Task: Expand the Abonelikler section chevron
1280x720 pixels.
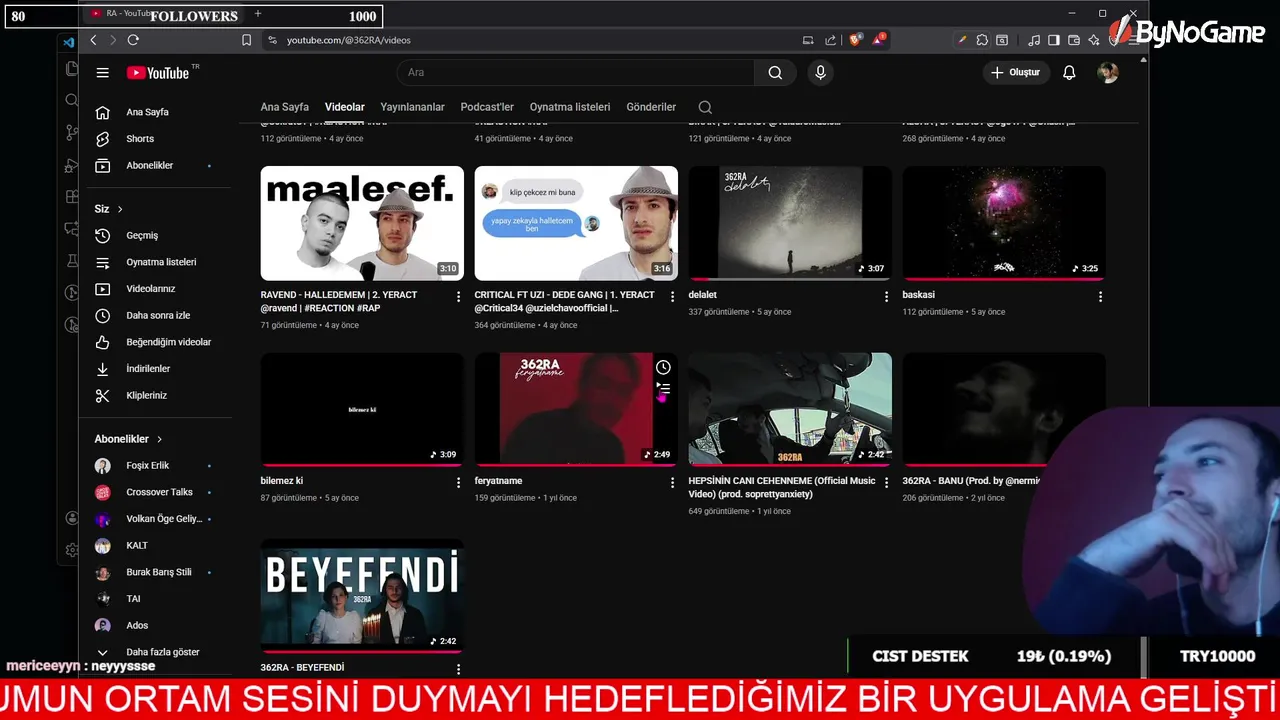Action: pos(159,439)
